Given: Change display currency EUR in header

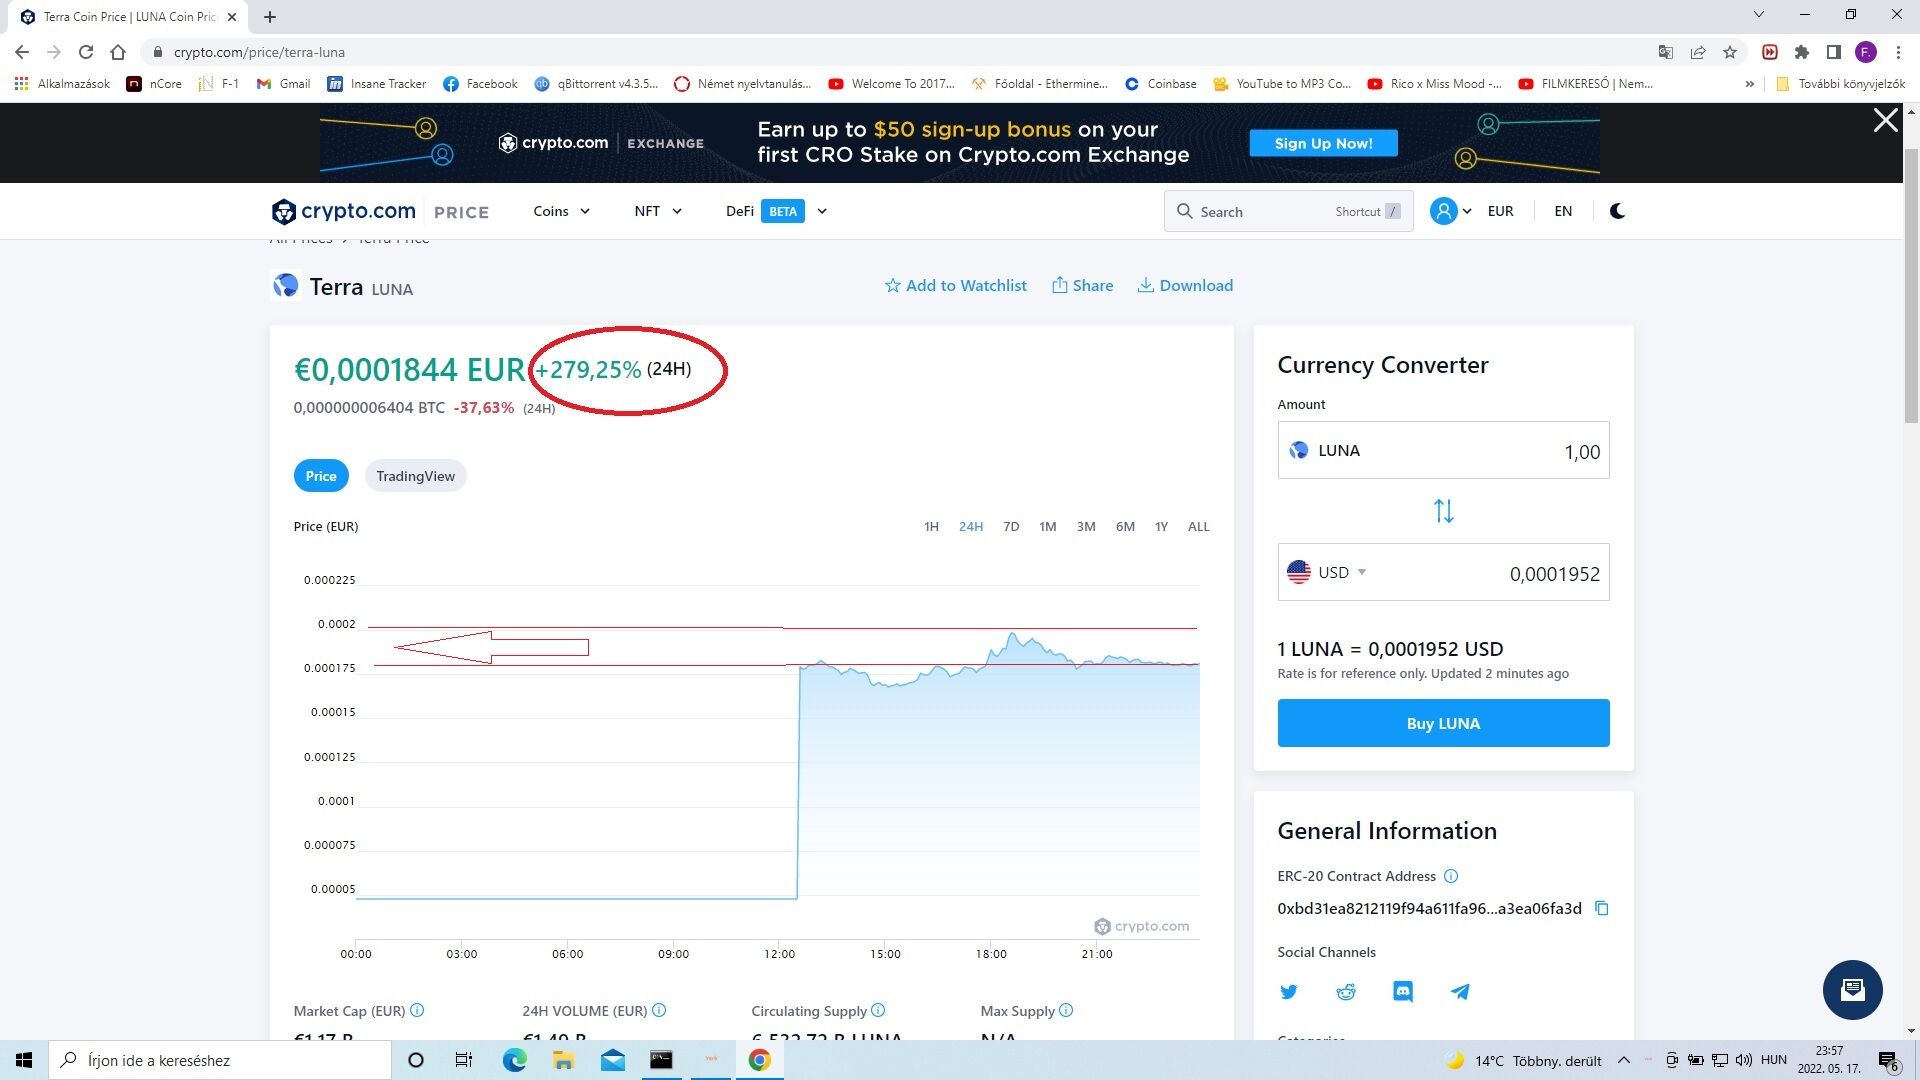Looking at the screenshot, I should tap(1500, 211).
